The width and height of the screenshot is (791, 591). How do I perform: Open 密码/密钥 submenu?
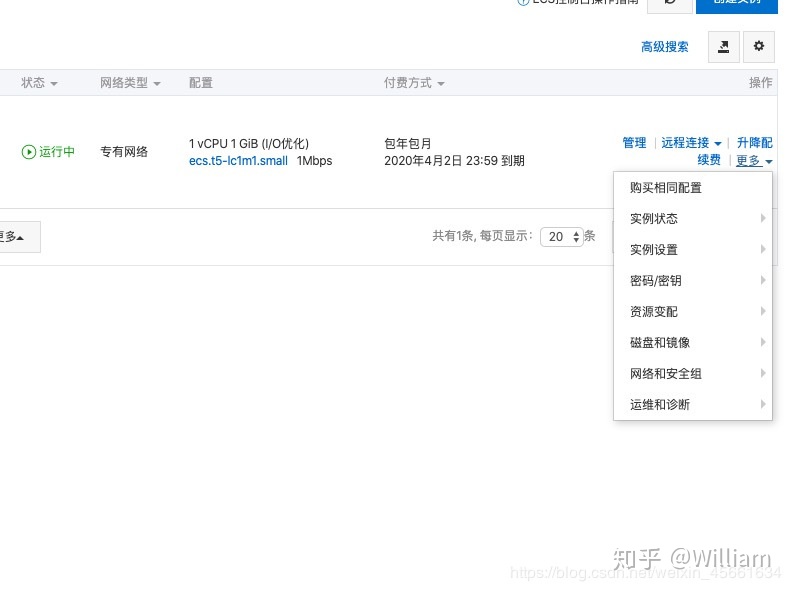pyautogui.click(x=693, y=281)
